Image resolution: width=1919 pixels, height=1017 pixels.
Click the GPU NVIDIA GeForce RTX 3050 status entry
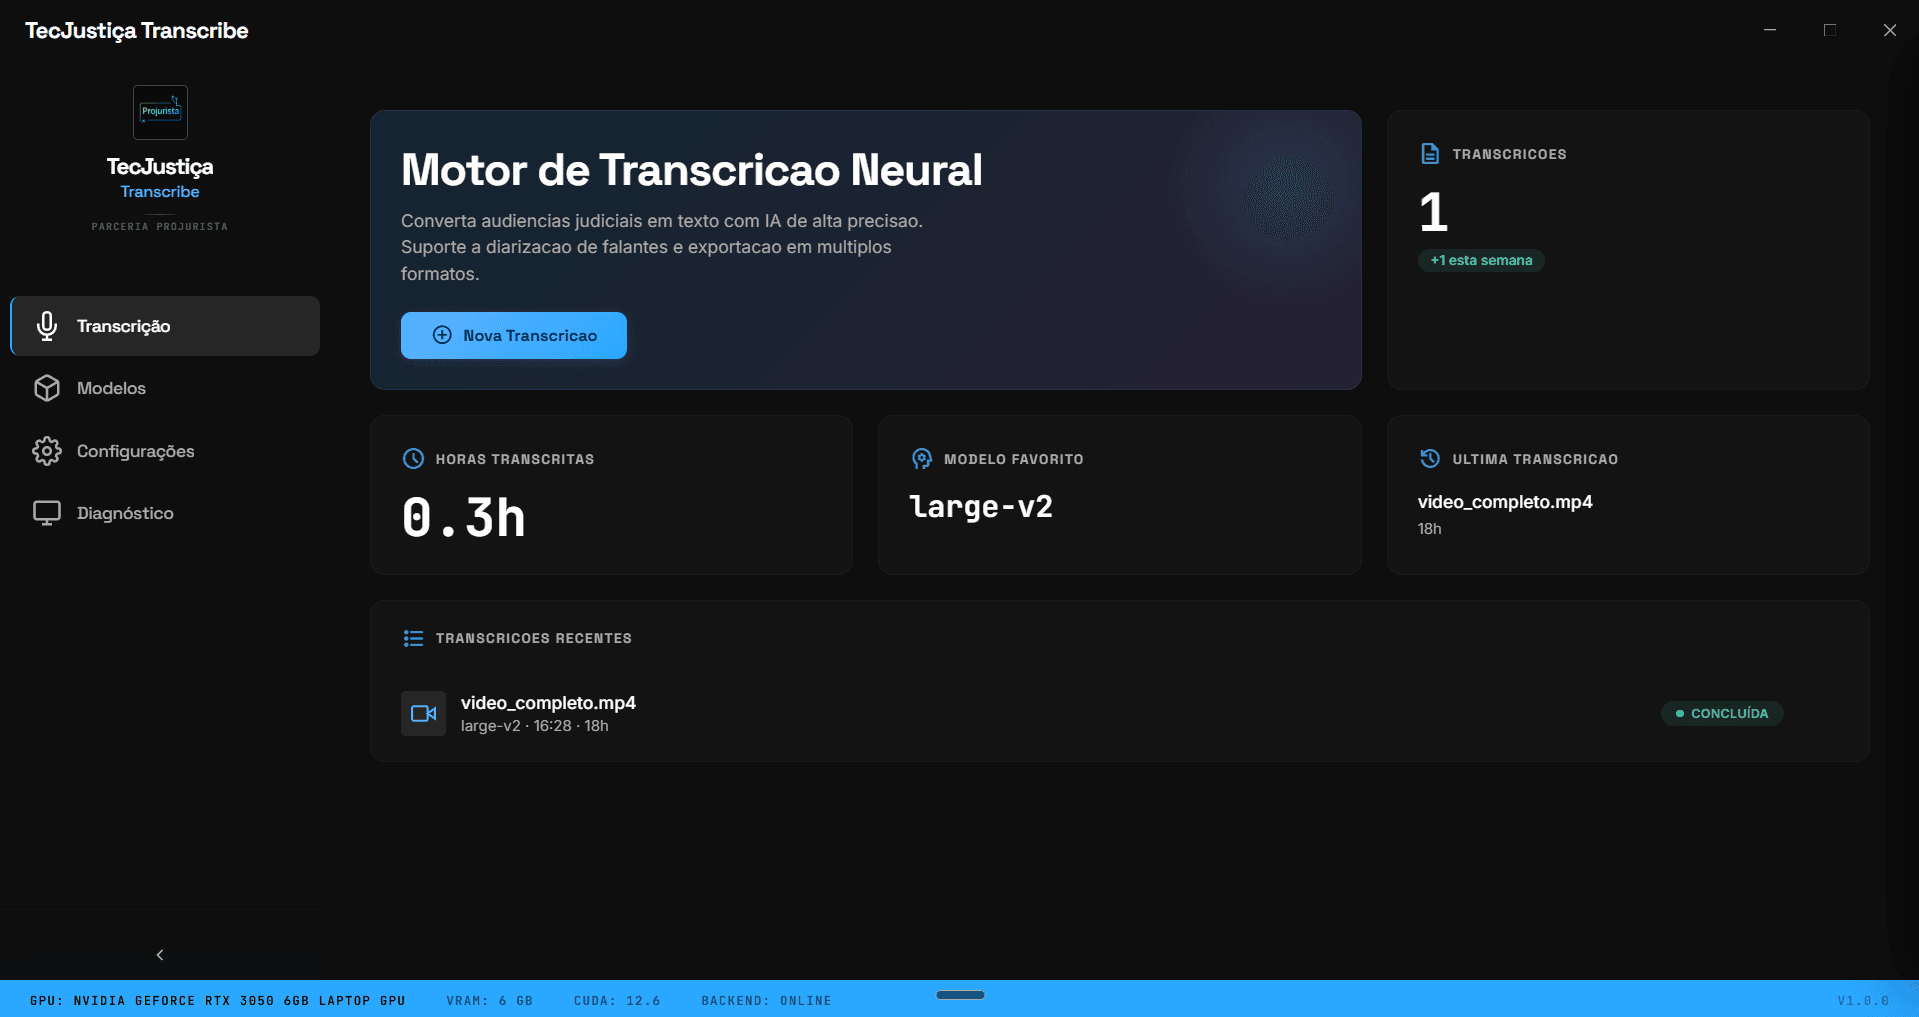coord(218,1000)
